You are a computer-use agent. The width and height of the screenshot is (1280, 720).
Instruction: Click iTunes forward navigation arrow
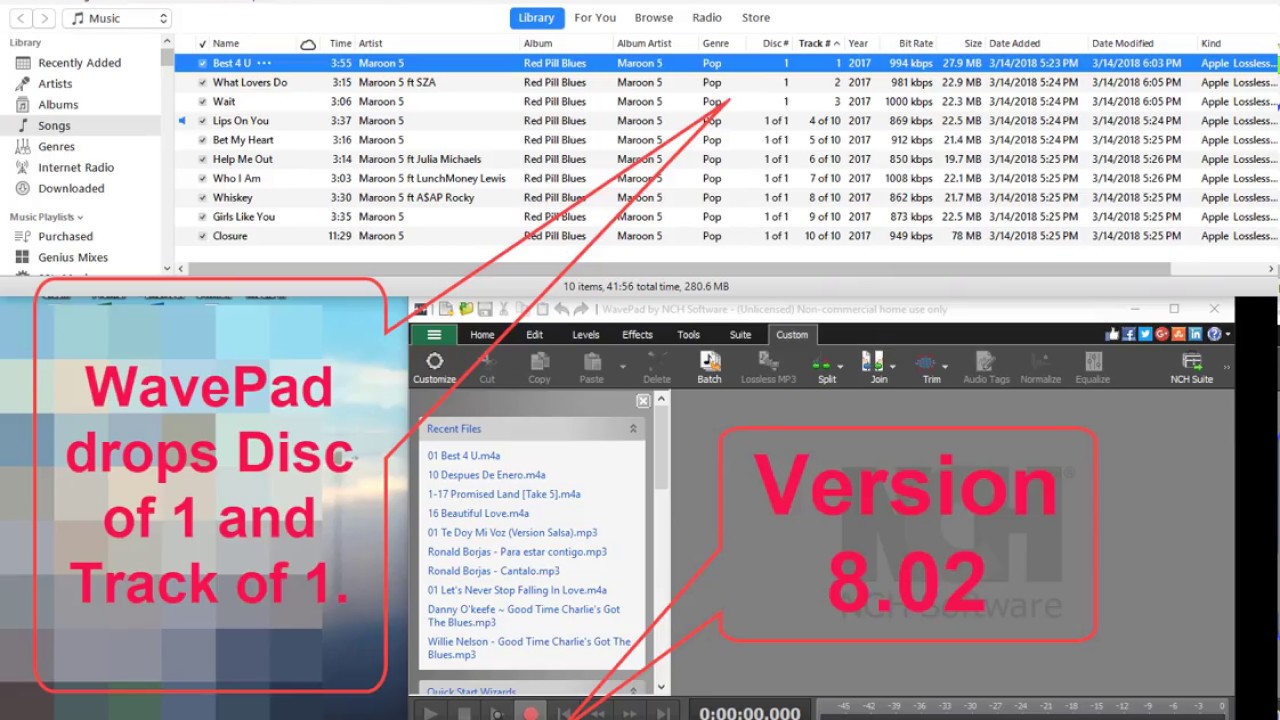(x=44, y=18)
